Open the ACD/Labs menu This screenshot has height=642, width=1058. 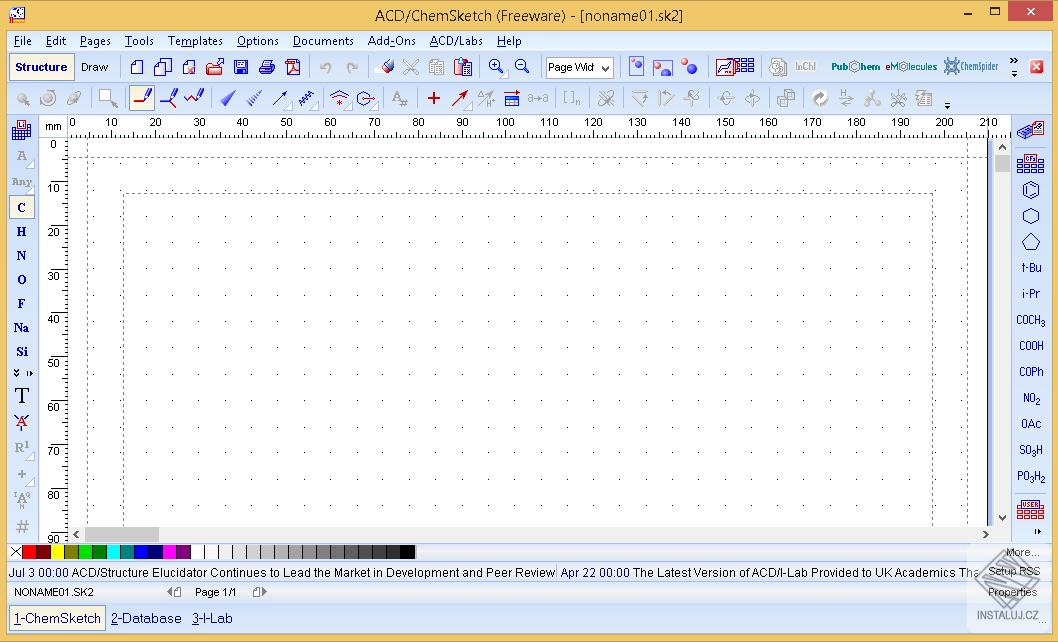[456, 41]
